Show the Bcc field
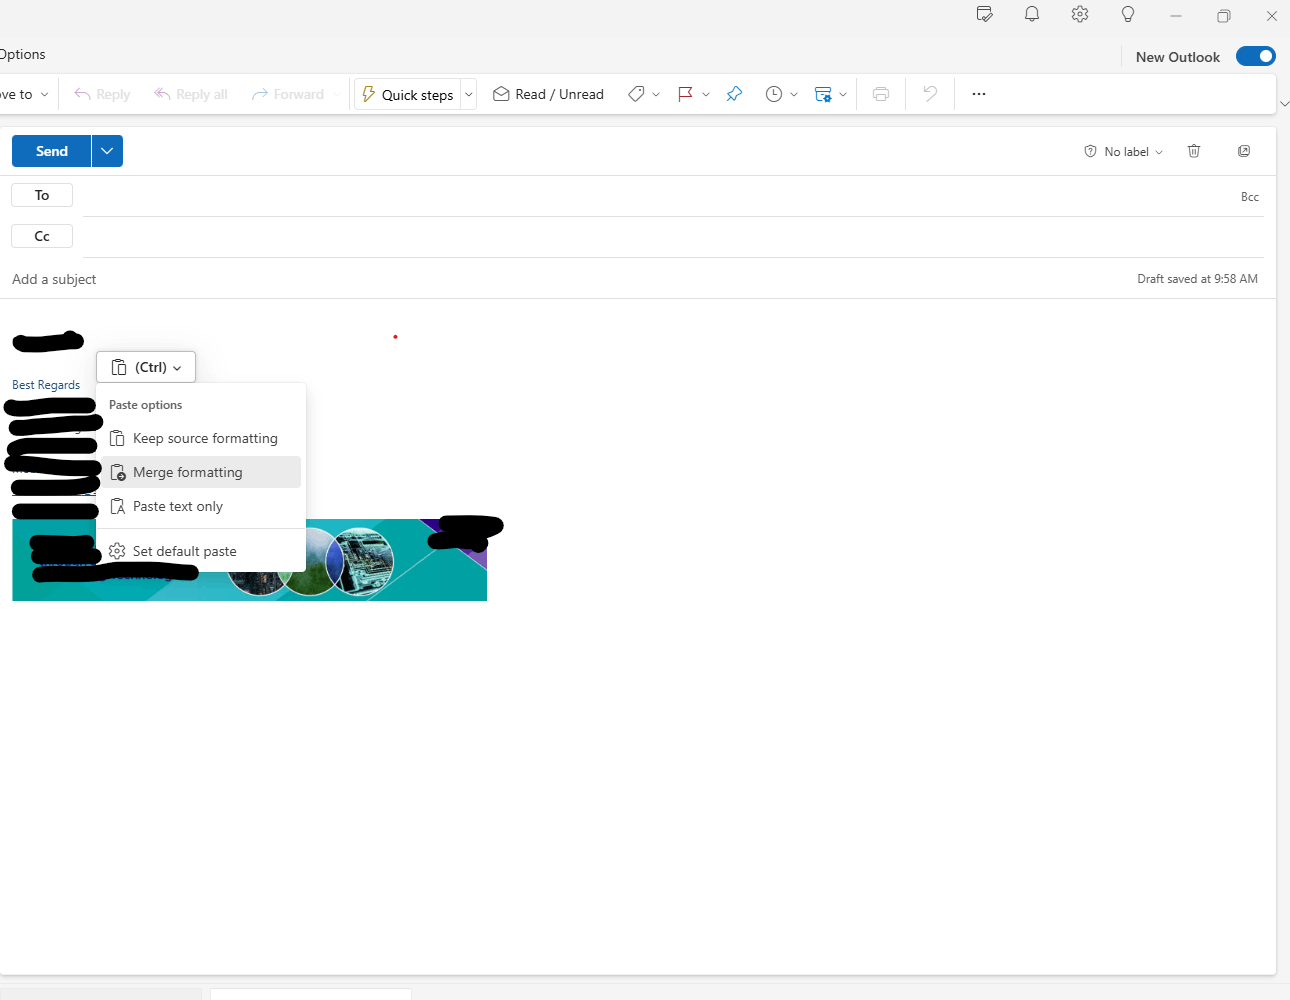The width and height of the screenshot is (1290, 1000). click(x=1250, y=197)
